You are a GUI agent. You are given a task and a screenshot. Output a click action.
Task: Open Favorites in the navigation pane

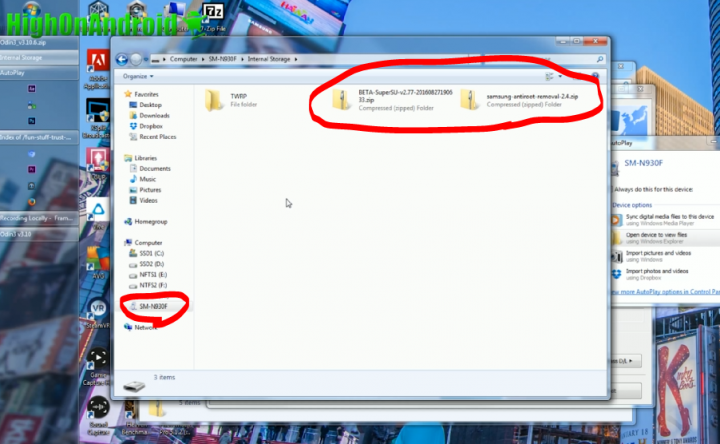tap(141, 94)
